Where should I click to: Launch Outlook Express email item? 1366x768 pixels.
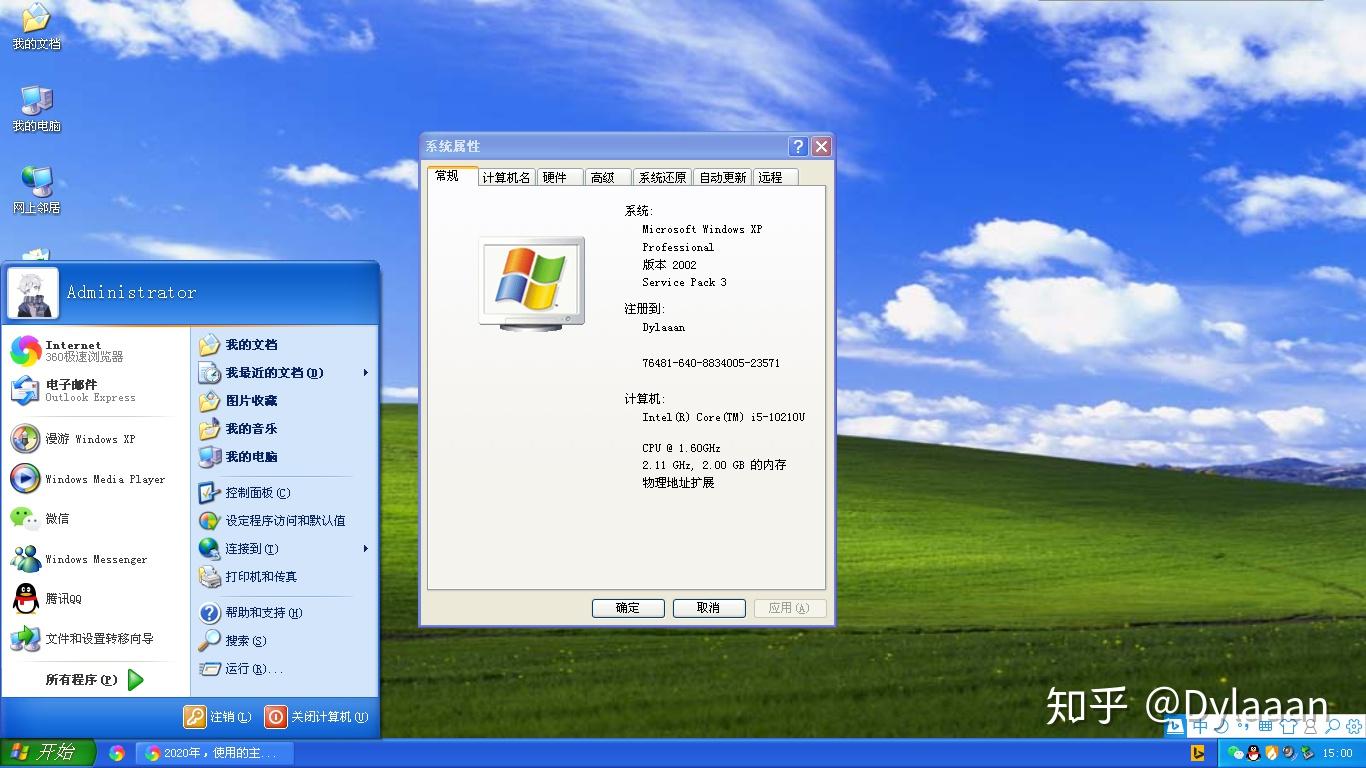96,391
